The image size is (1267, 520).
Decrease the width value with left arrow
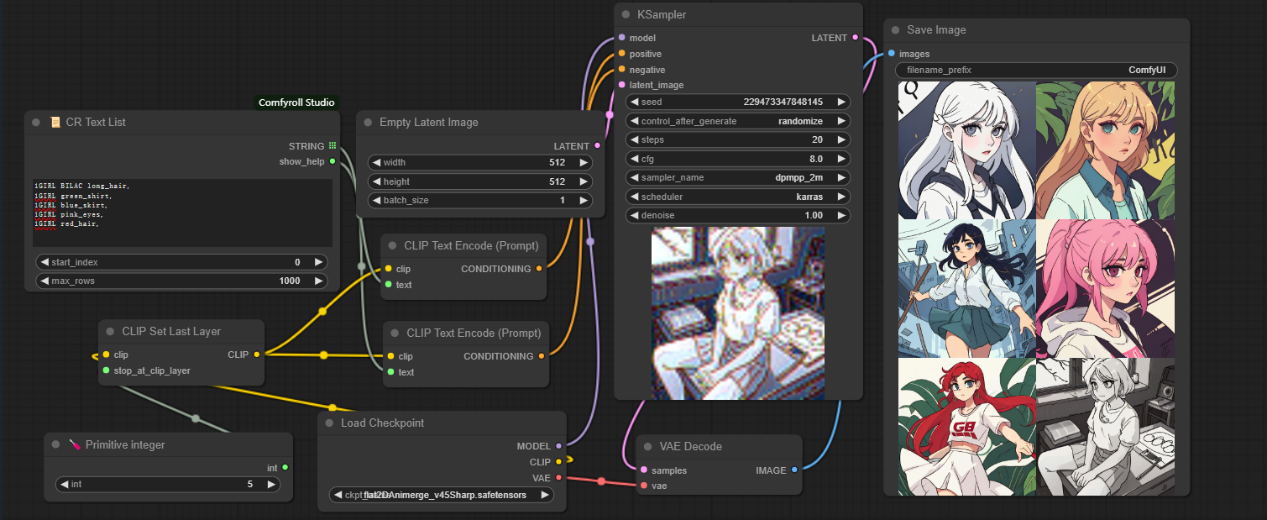(375, 162)
